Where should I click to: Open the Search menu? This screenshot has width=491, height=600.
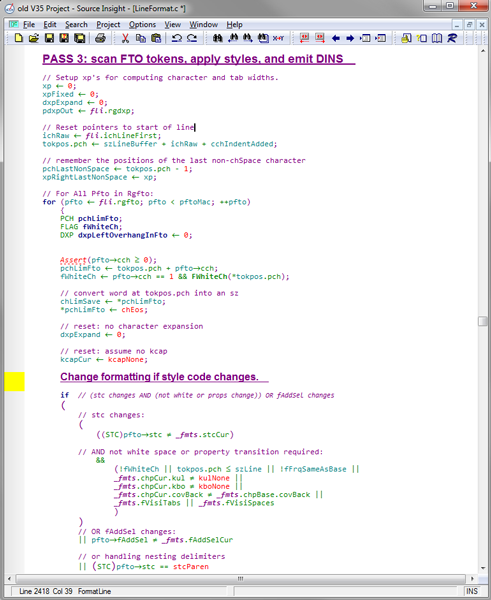76,24
